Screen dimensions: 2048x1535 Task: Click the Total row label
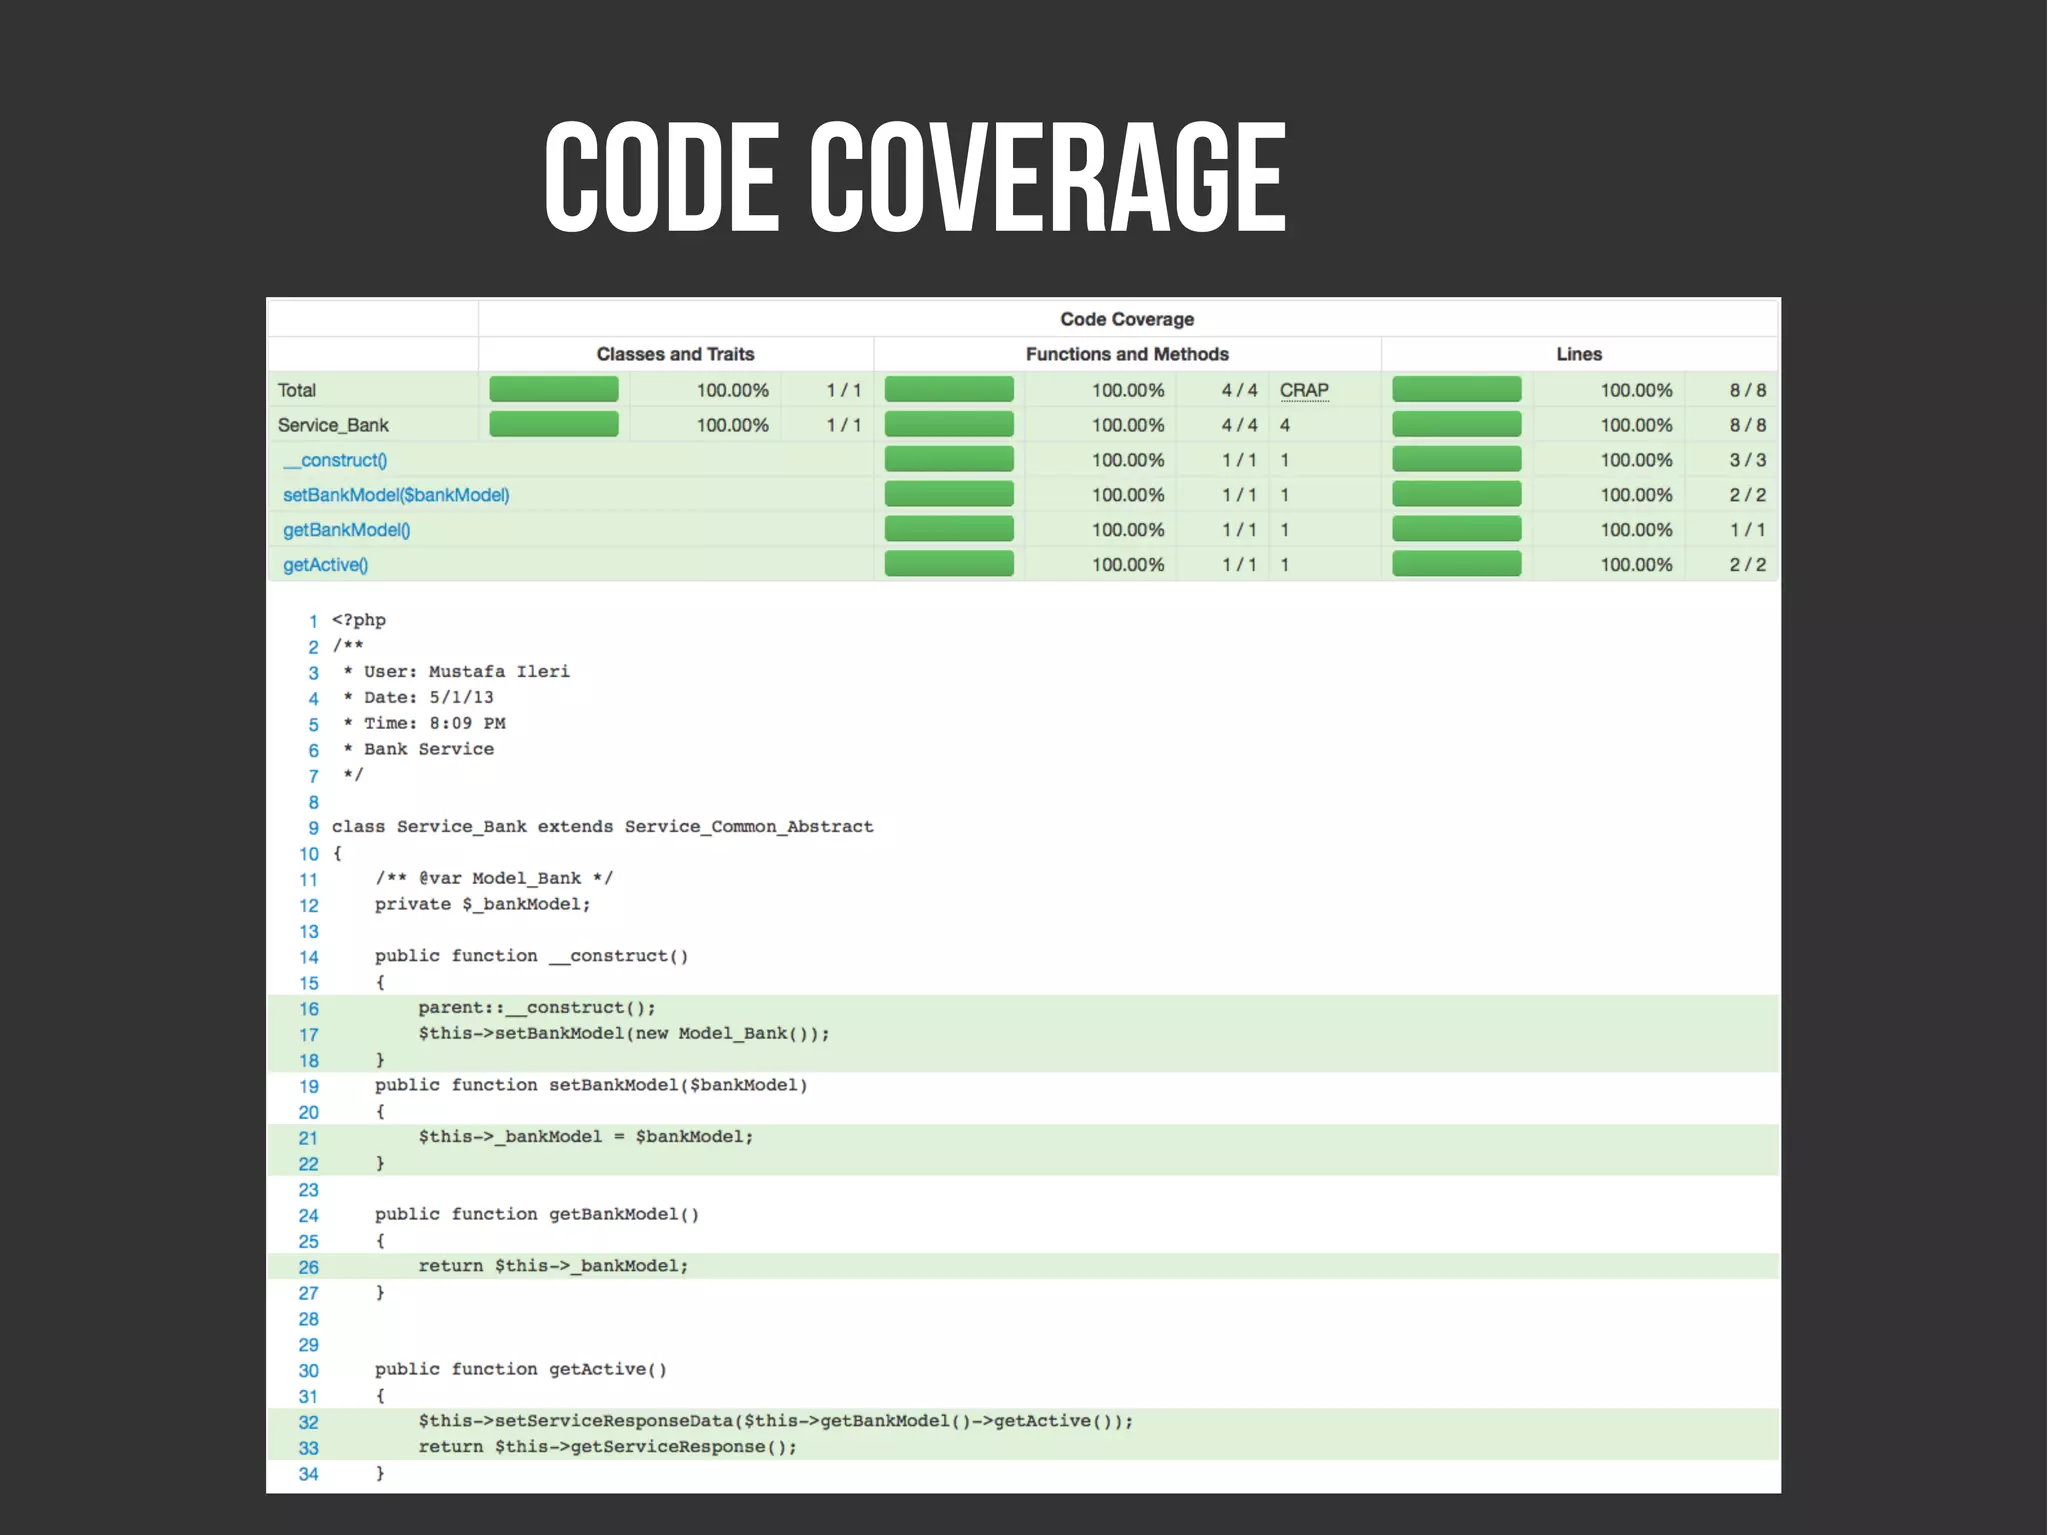(x=297, y=390)
